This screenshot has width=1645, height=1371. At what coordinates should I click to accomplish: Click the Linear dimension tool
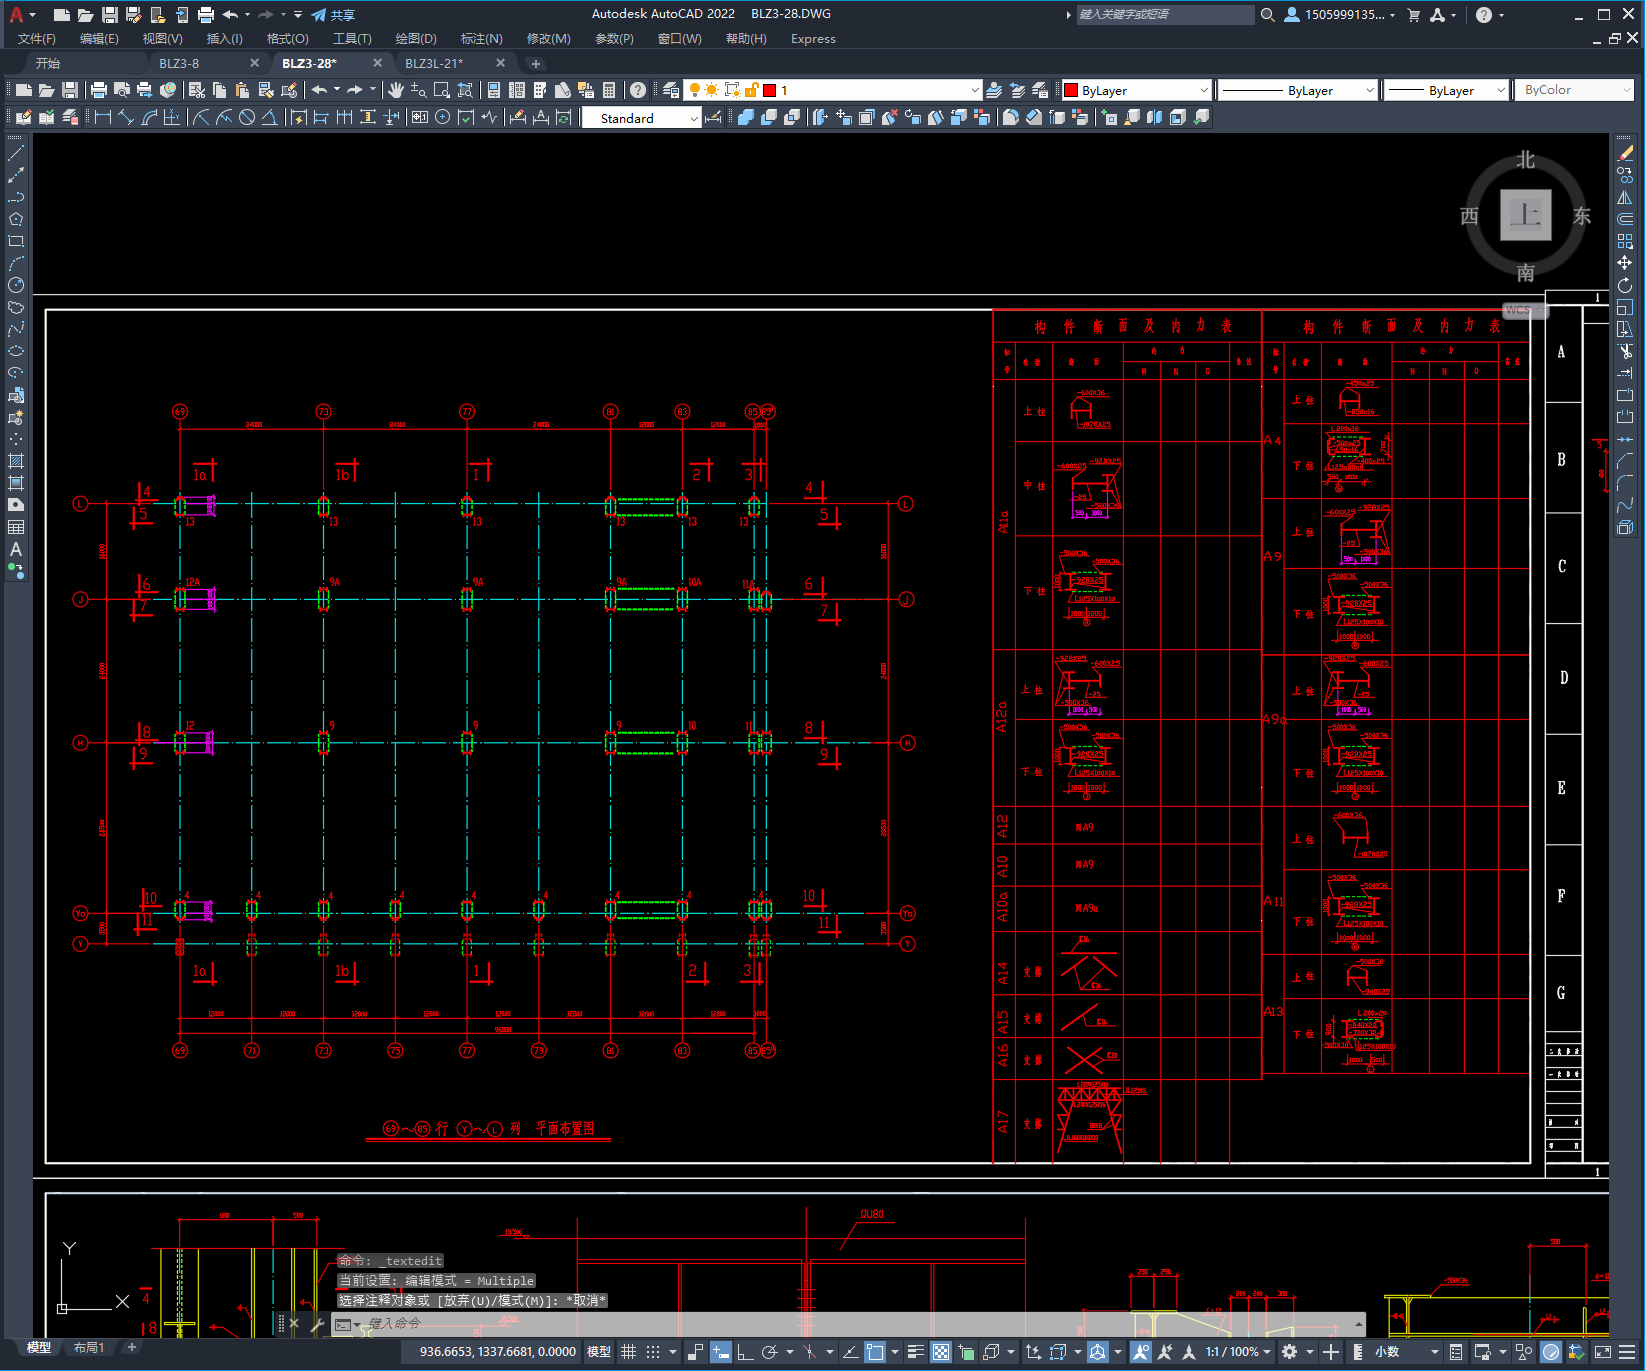tap(103, 117)
